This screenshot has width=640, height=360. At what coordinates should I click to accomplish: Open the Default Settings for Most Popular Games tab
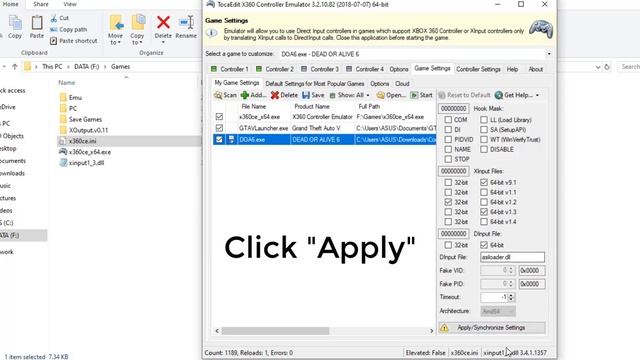click(315, 84)
